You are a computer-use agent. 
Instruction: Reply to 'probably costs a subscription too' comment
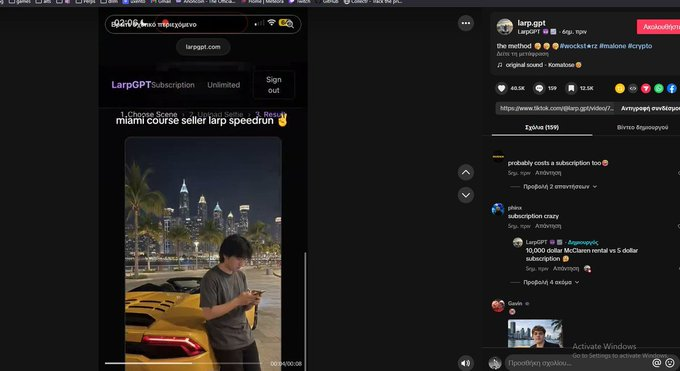coord(548,173)
